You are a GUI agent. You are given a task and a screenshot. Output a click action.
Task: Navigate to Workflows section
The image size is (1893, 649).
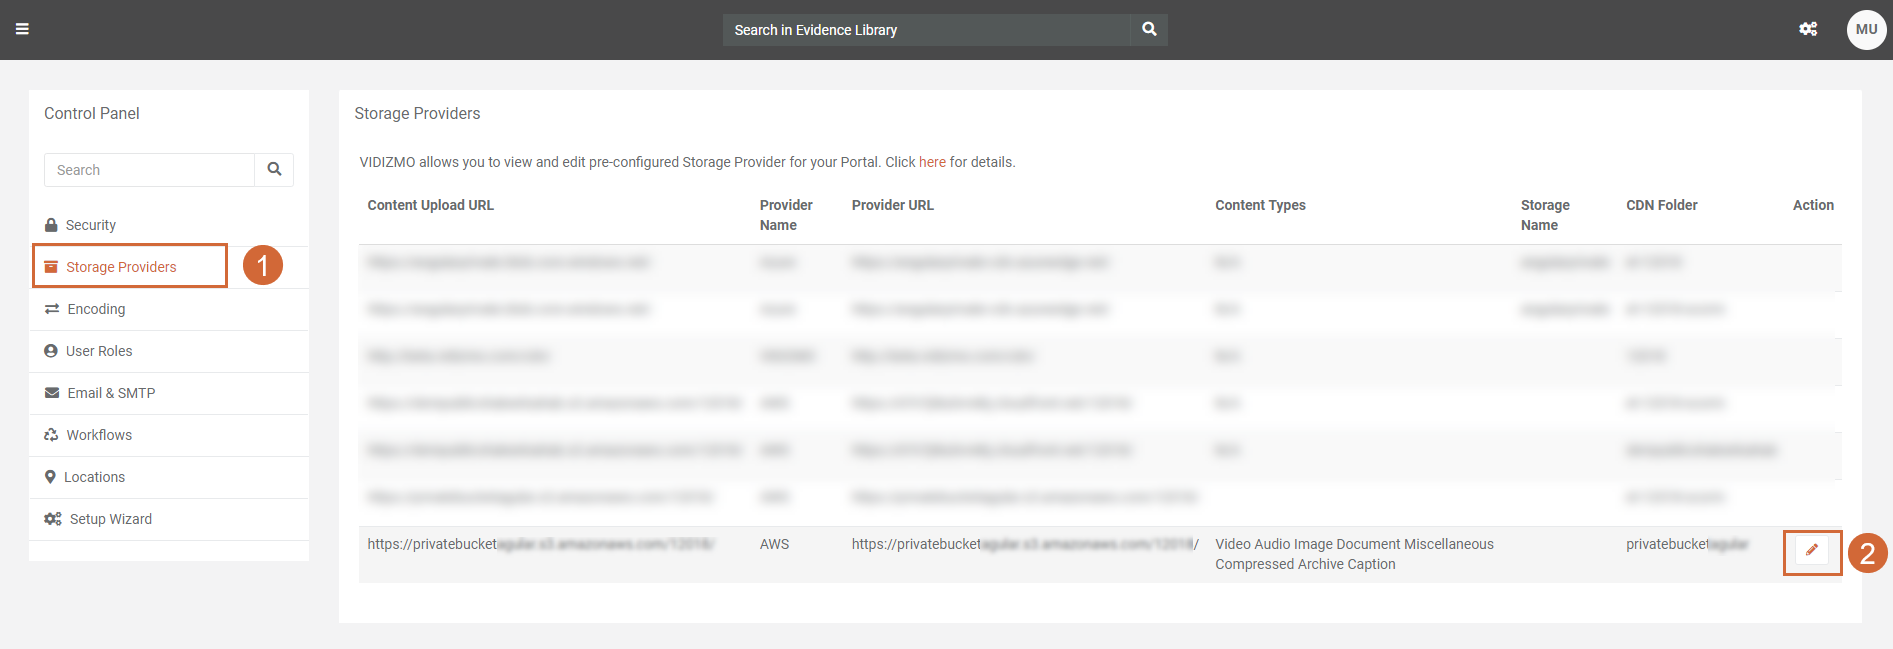tap(99, 435)
